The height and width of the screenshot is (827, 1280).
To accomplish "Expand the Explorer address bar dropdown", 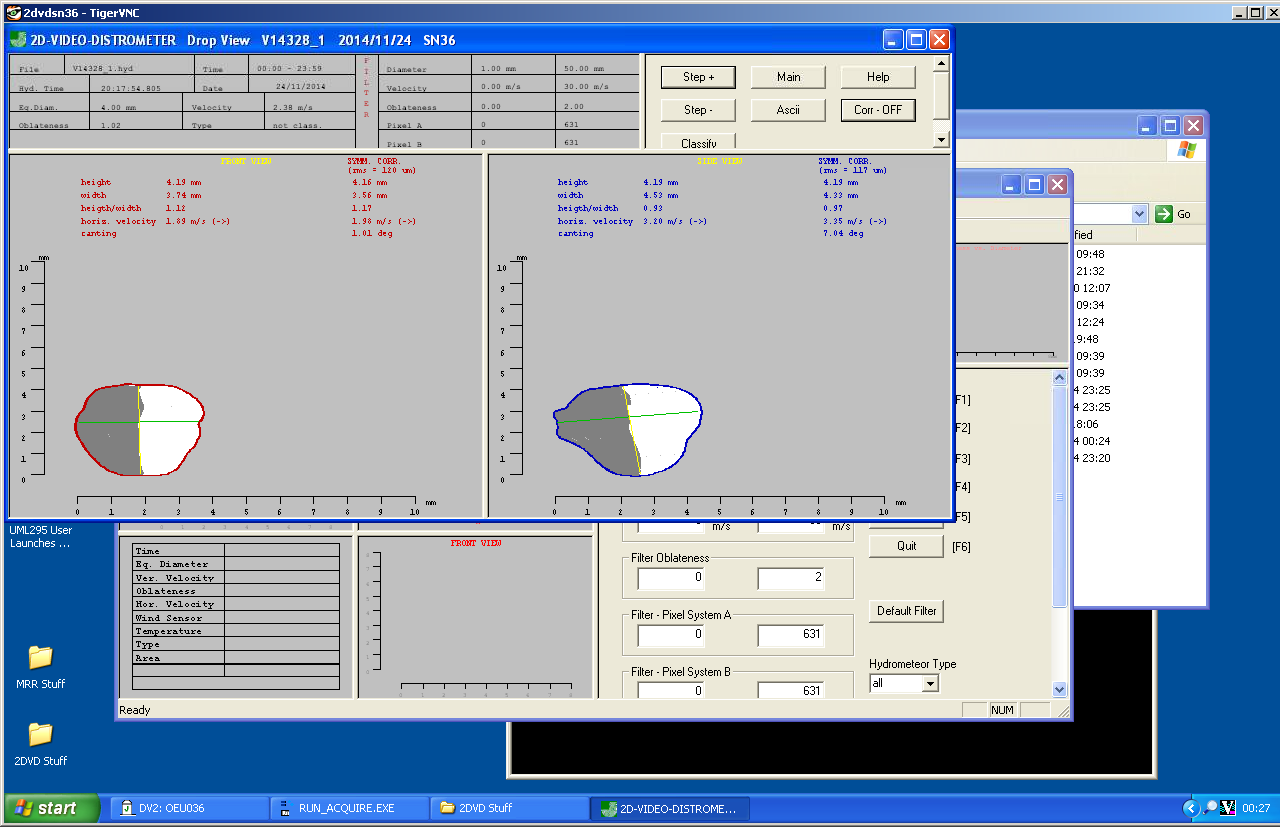I will 1138,214.
